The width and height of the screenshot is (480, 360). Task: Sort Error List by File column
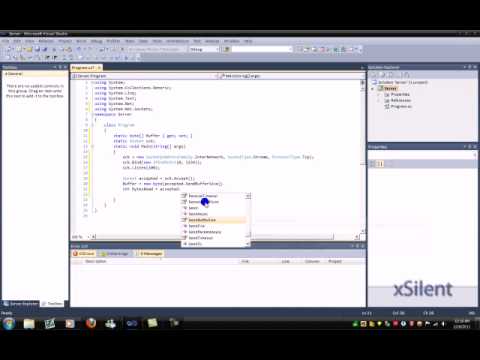[x=245, y=261]
